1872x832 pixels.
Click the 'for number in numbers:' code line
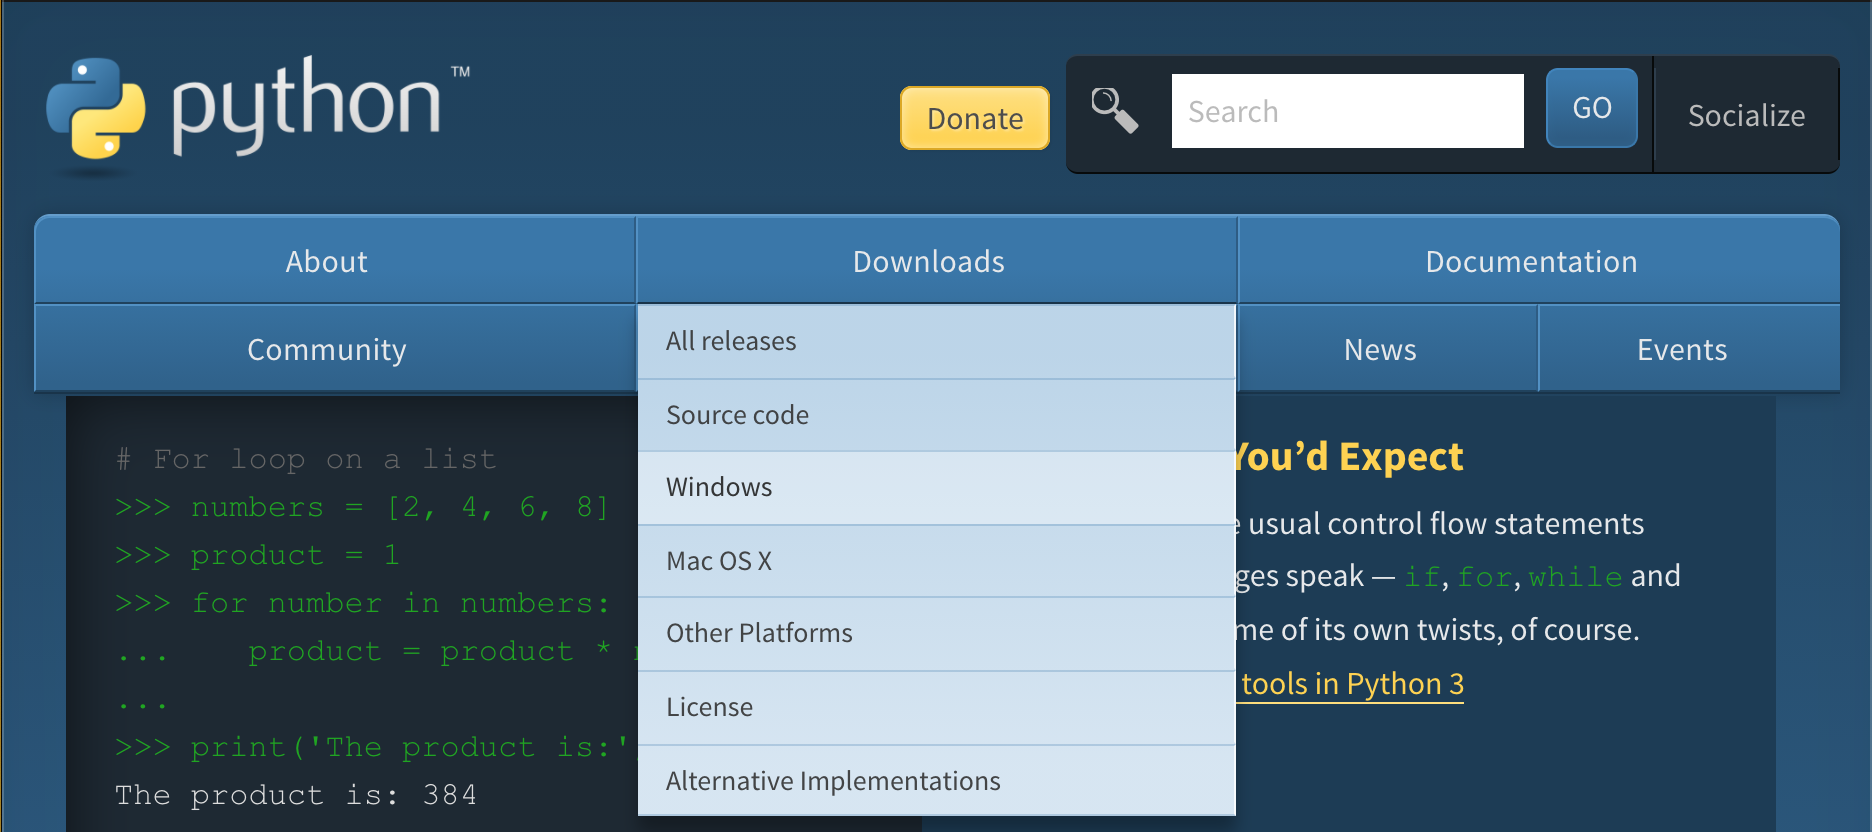pyautogui.click(x=401, y=603)
